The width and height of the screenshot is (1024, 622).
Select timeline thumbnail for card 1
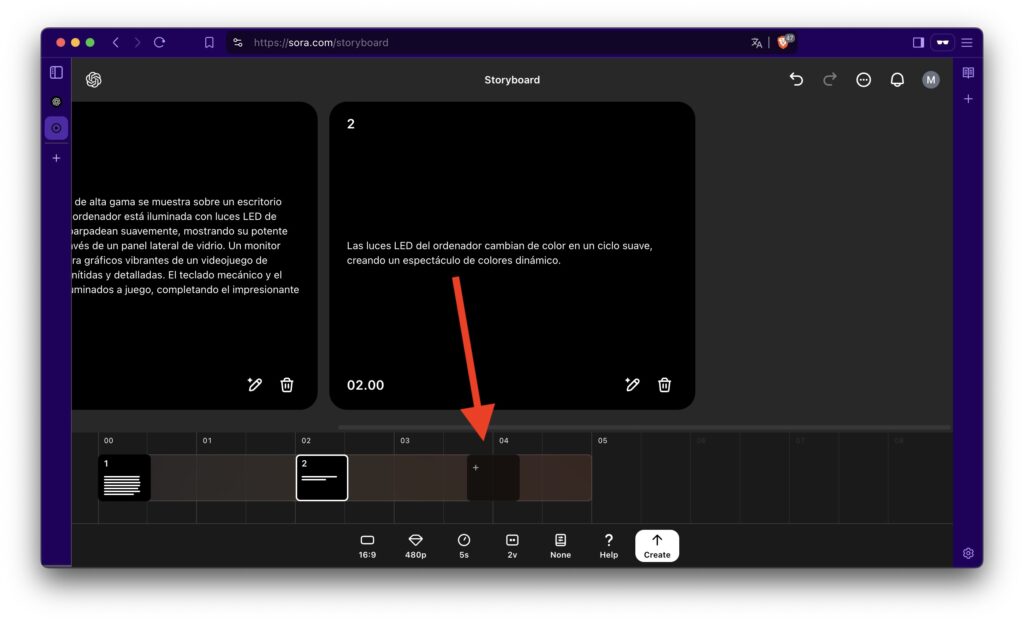tap(124, 478)
